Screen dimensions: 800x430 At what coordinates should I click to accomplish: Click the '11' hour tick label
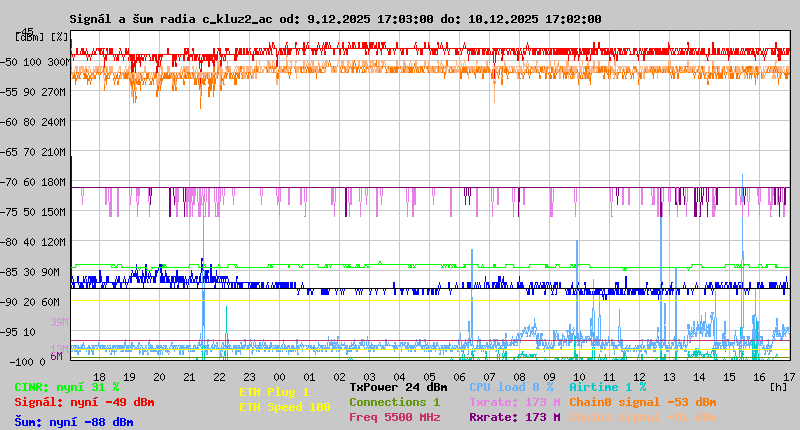pyautogui.click(x=609, y=377)
